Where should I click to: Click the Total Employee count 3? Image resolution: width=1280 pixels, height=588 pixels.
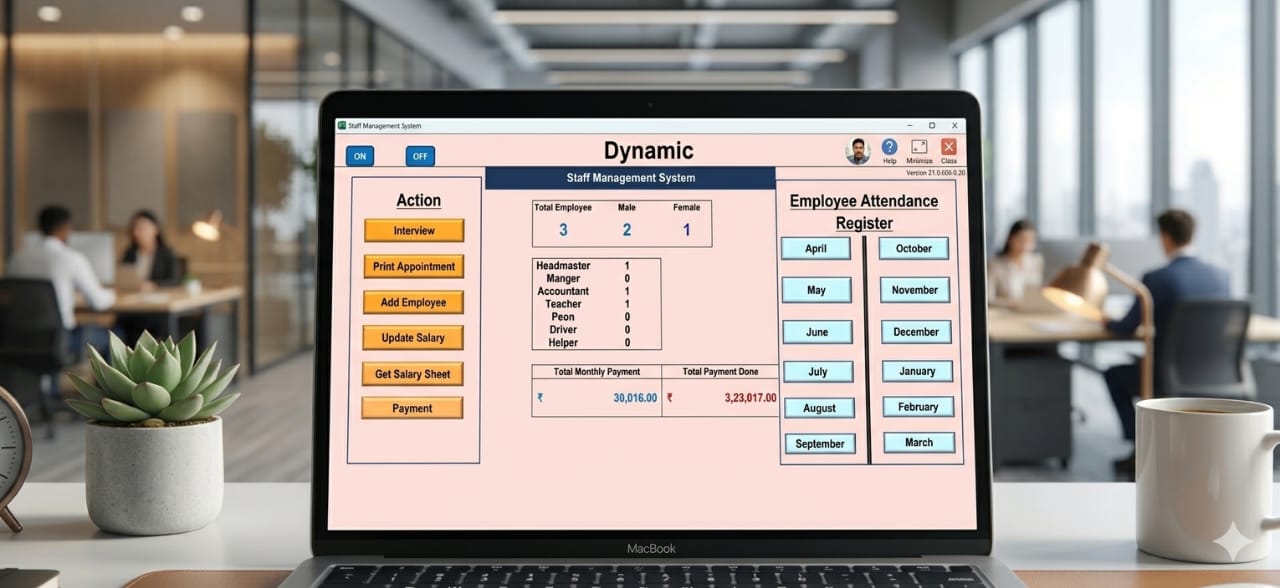coord(563,230)
